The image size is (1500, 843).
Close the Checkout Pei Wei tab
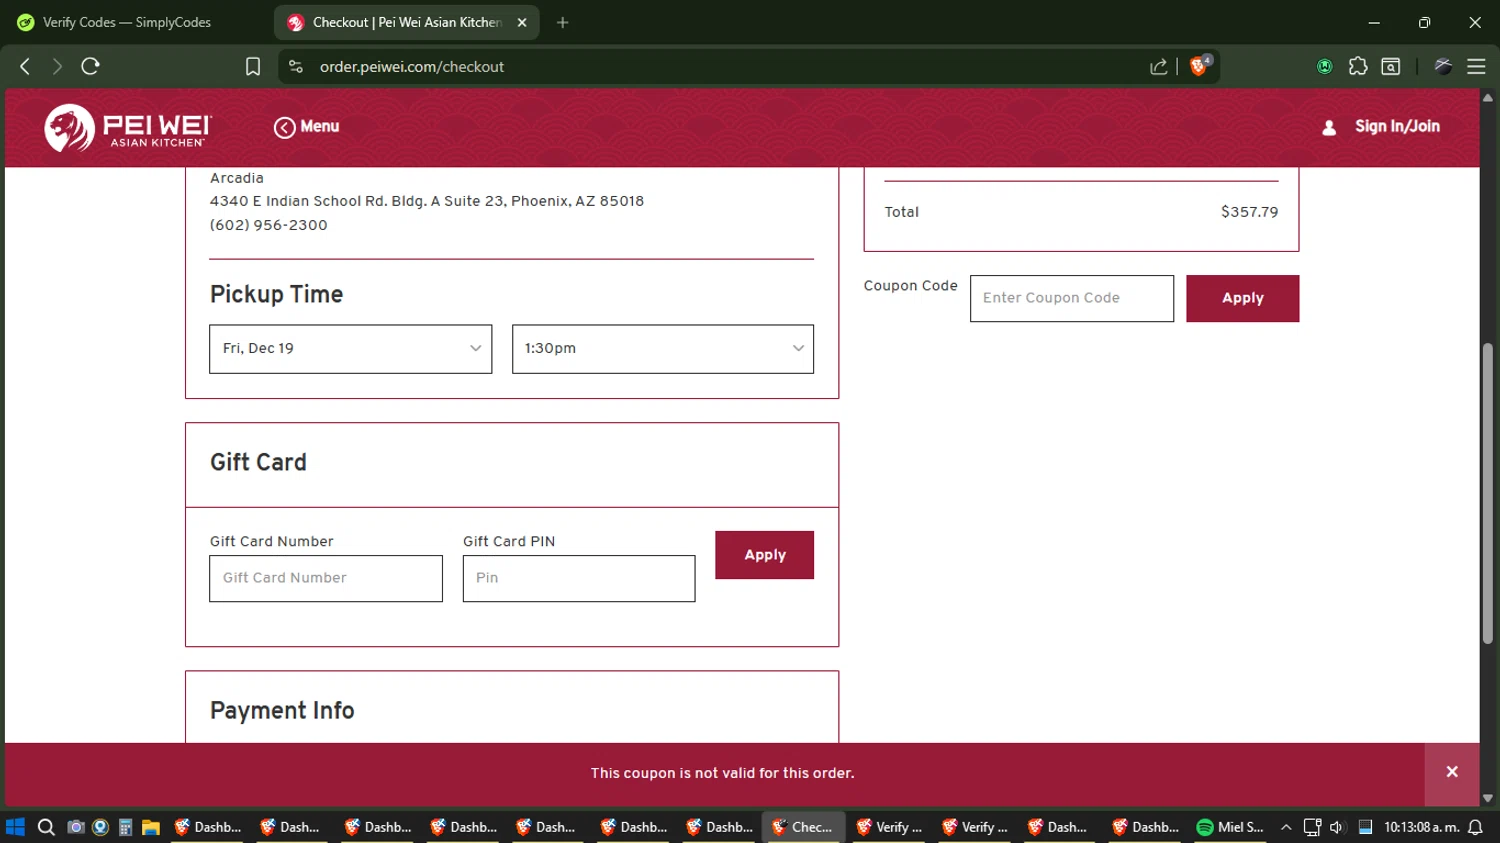click(x=522, y=22)
